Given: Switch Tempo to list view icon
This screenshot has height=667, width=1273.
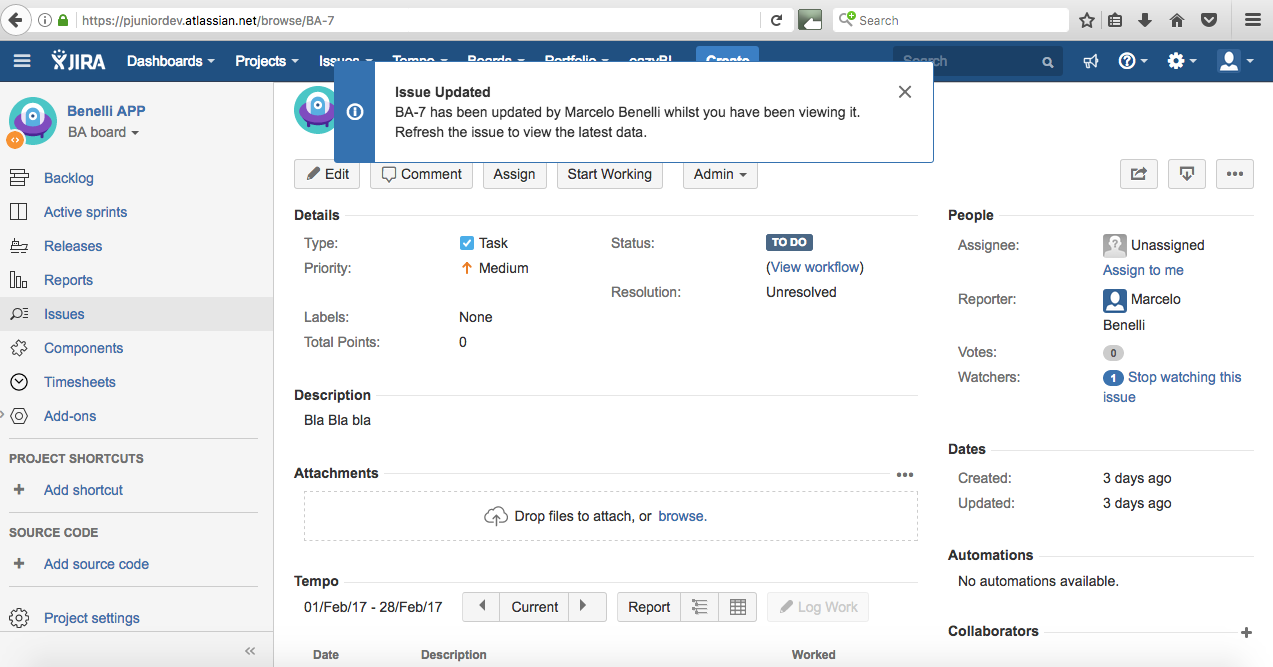Looking at the screenshot, I should point(699,607).
